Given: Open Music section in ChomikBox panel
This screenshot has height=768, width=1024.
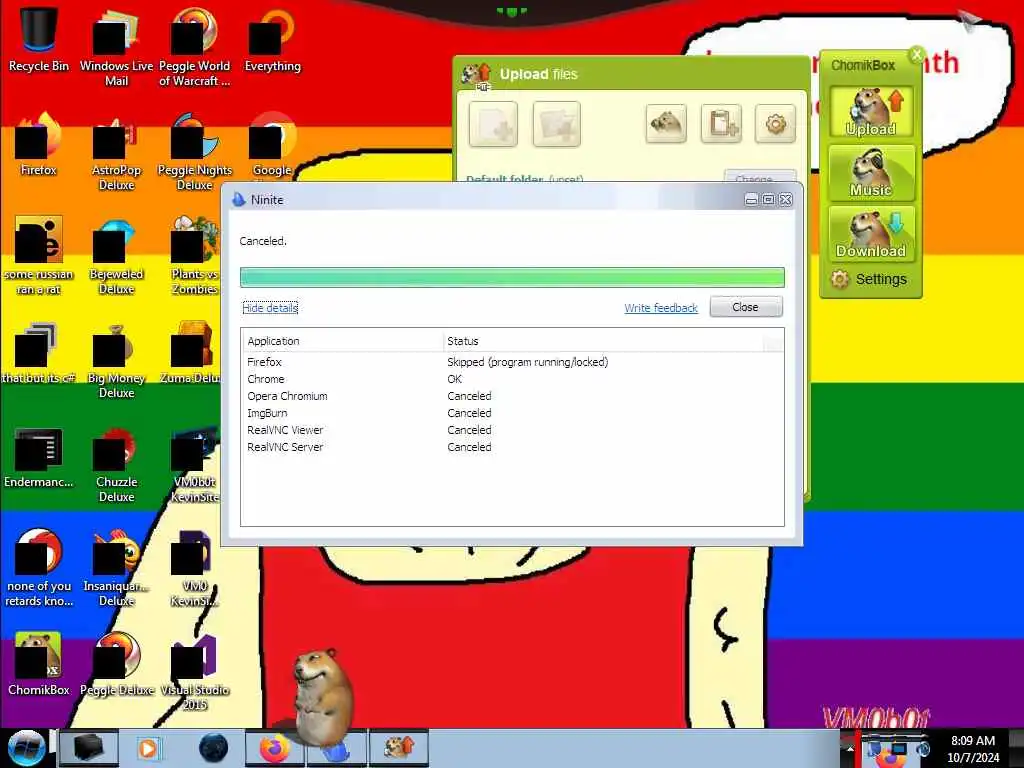Looking at the screenshot, I should click(871, 172).
